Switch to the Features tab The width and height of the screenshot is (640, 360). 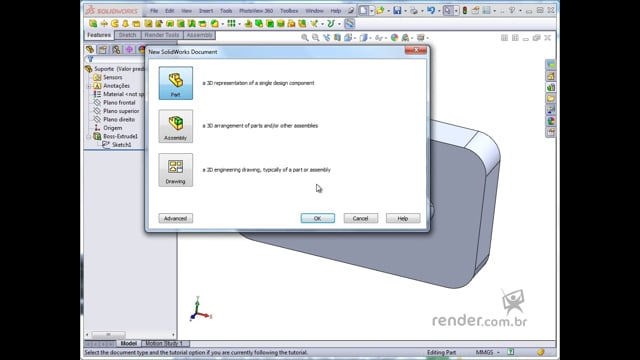pos(99,35)
